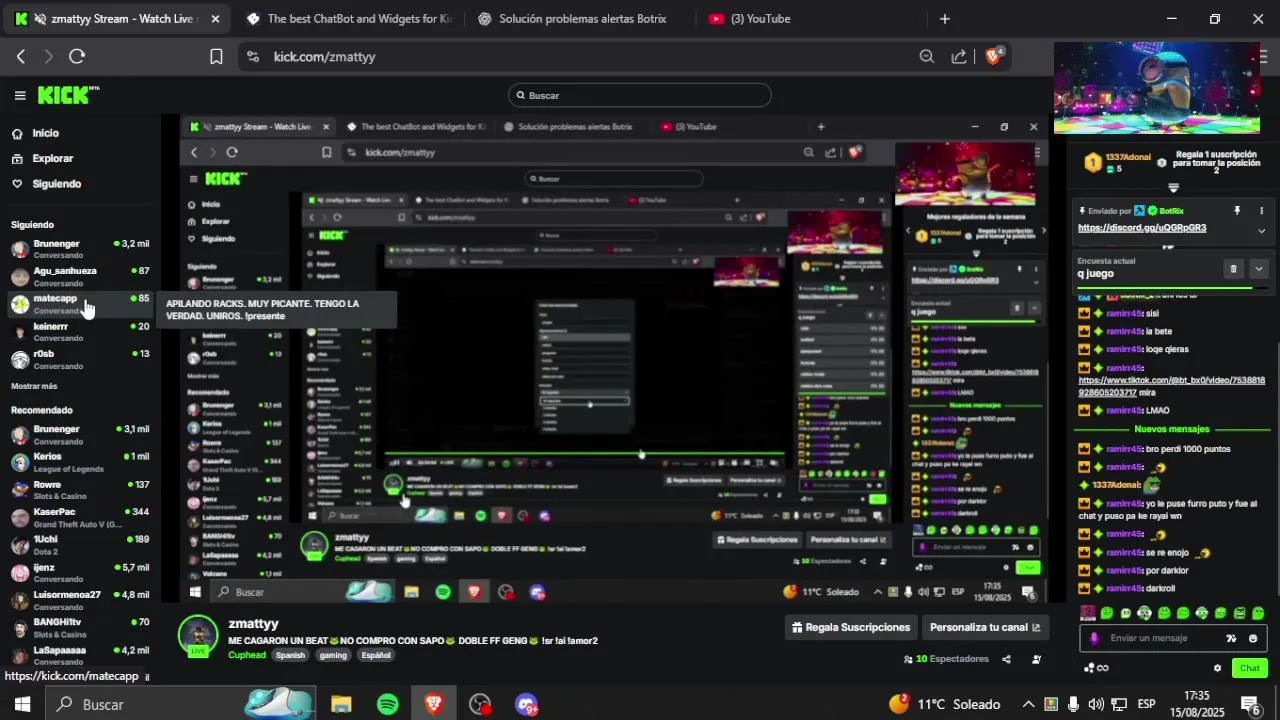Click the ESP language indicator in tray
Image resolution: width=1280 pixels, height=720 pixels.
click(x=1146, y=704)
